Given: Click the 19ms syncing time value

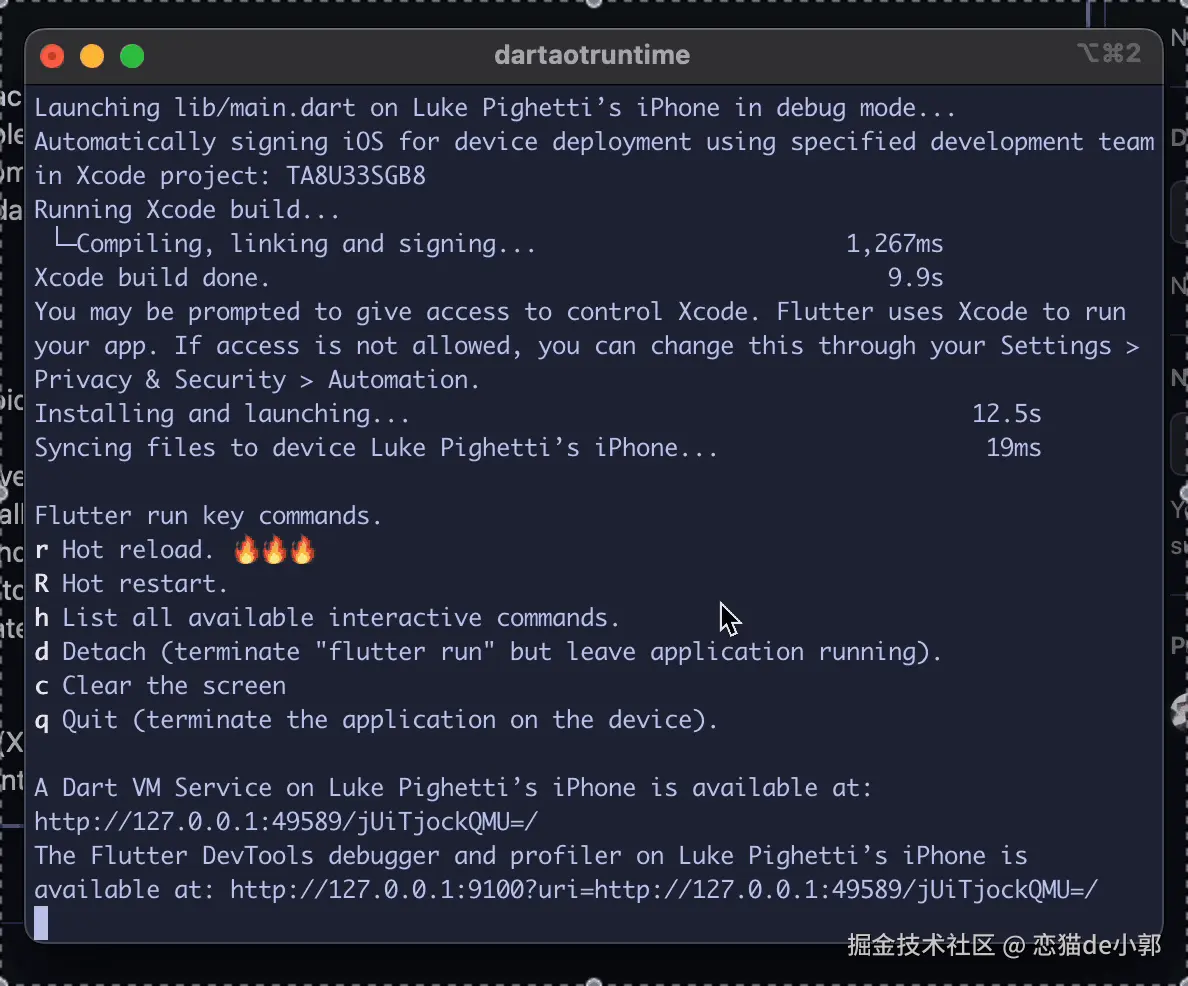Looking at the screenshot, I should tap(1013, 448).
